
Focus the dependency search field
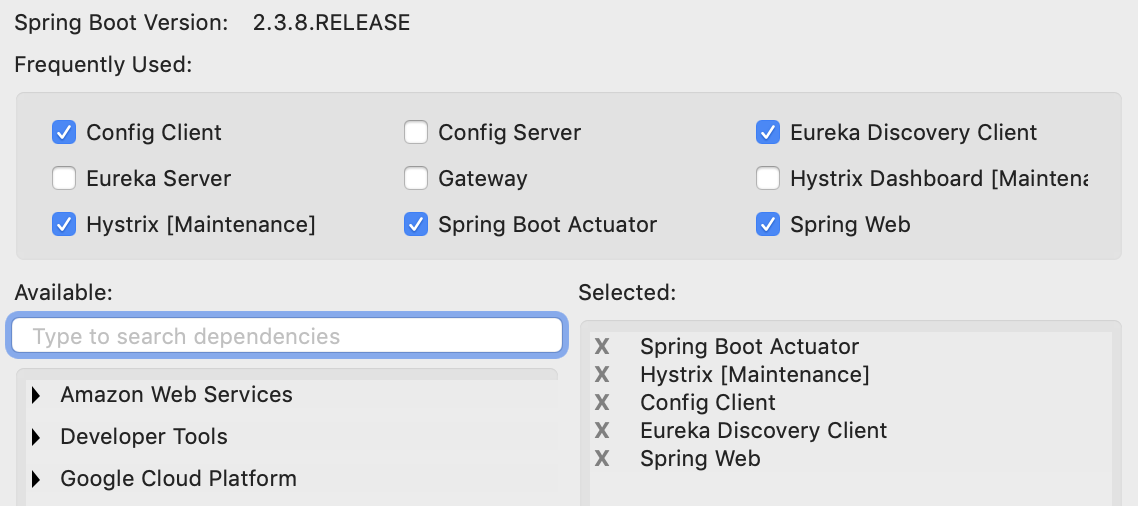click(x=286, y=336)
